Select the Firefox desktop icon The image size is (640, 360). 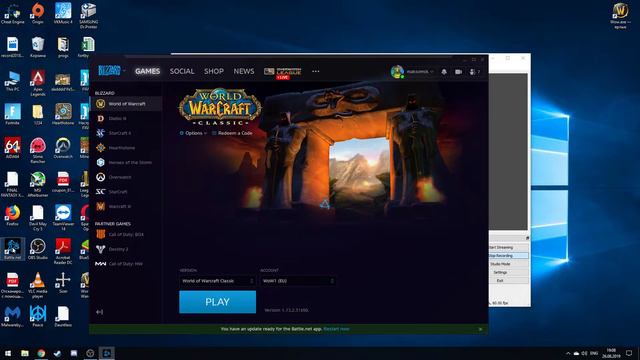tap(12, 216)
